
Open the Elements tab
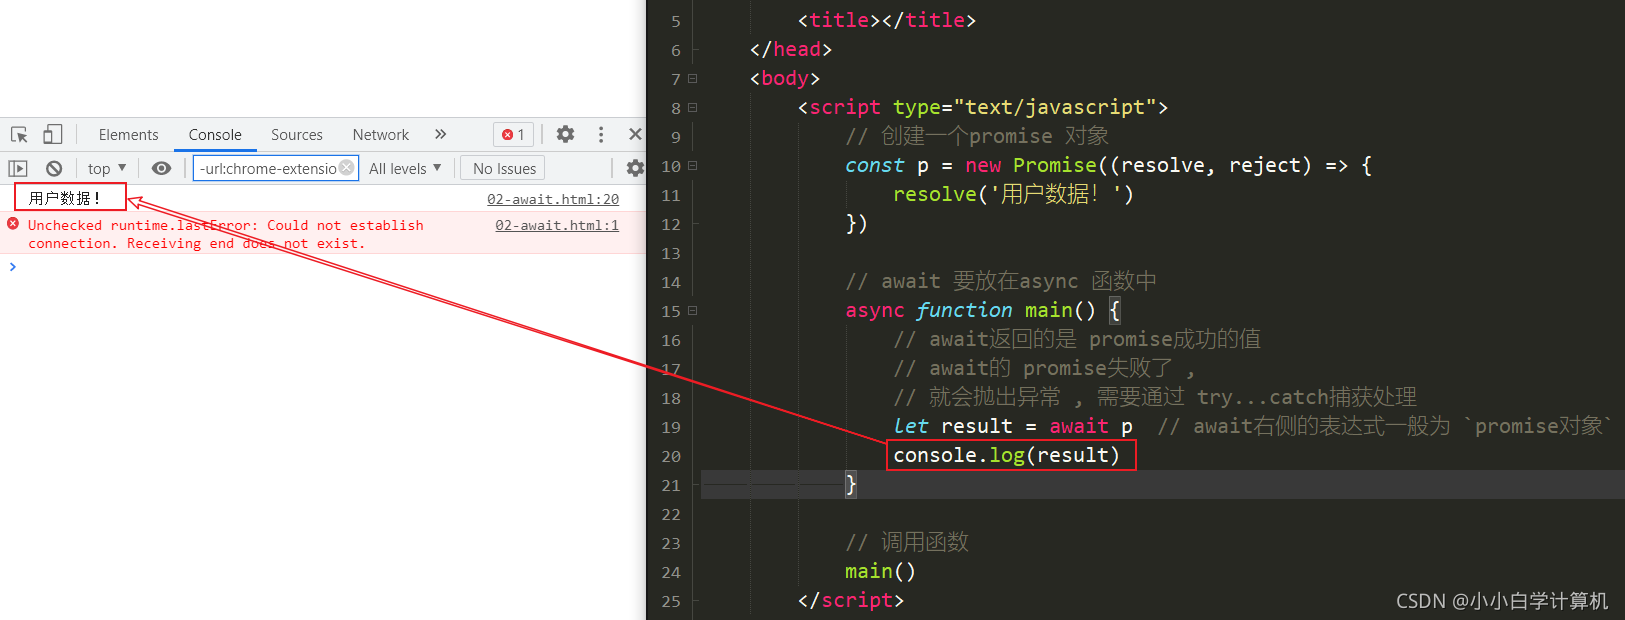click(128, 135)
